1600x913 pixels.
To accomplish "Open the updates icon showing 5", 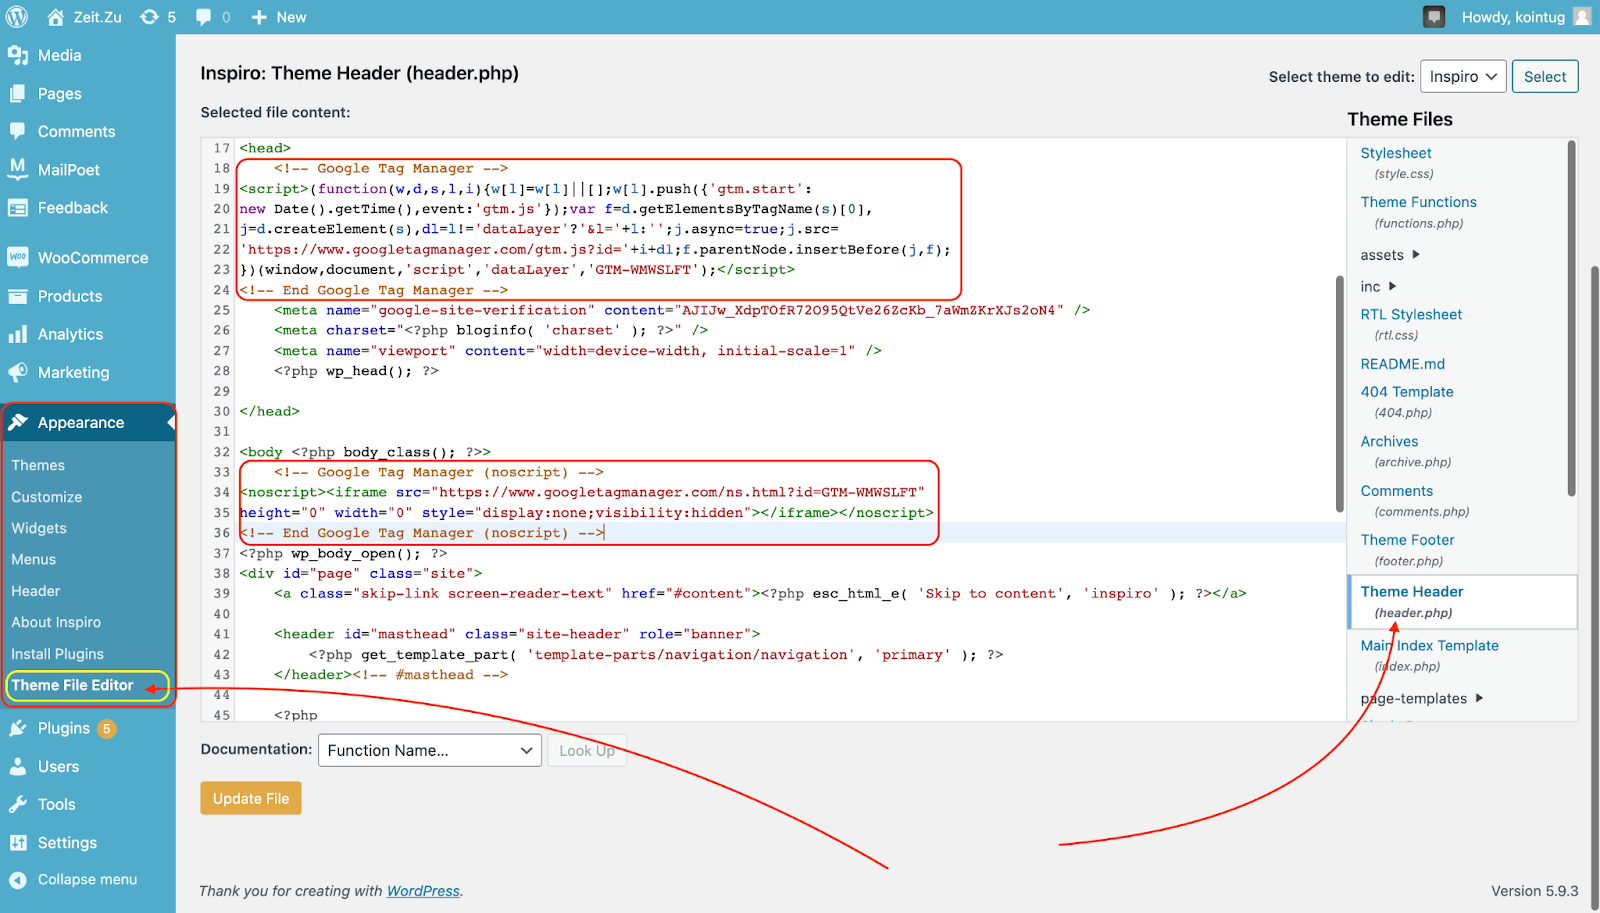I will pos(149,17).
